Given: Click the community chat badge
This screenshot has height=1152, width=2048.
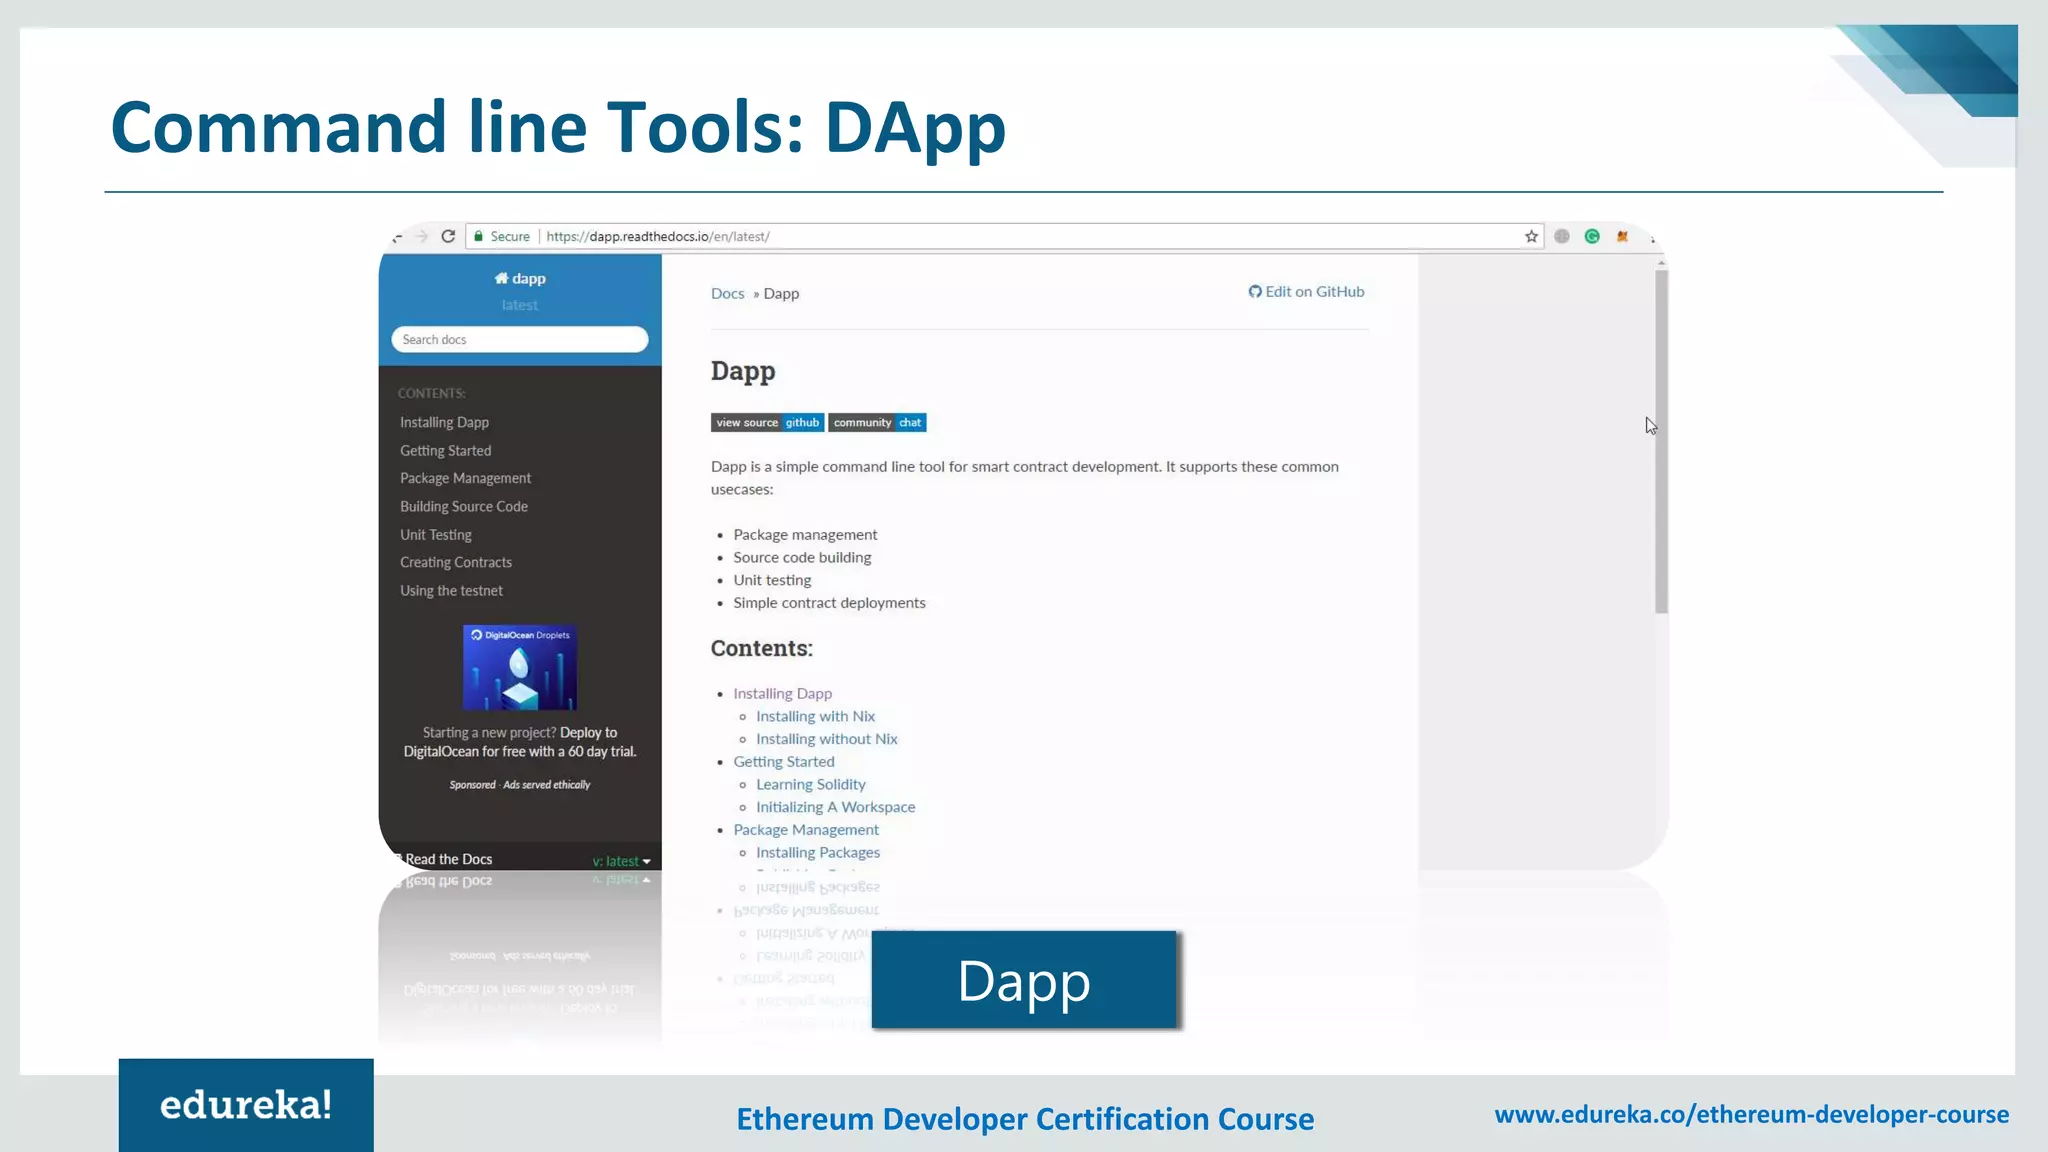Looking at the screenshot, I should pyautogui.click(x=877, y=423).
